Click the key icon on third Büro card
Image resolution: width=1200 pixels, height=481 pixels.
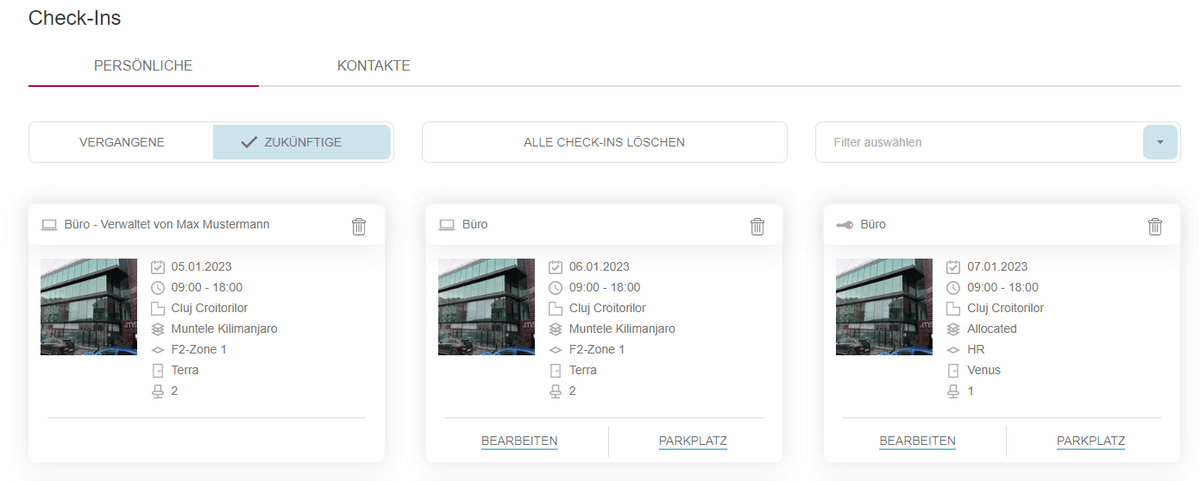(x=844, y=225)
